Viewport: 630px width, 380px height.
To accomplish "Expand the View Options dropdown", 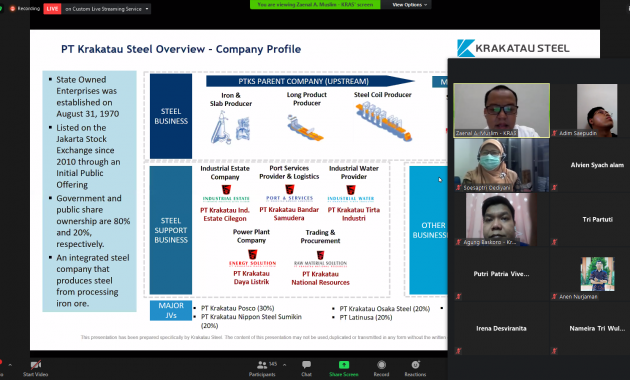I will [x=410, y=5].
